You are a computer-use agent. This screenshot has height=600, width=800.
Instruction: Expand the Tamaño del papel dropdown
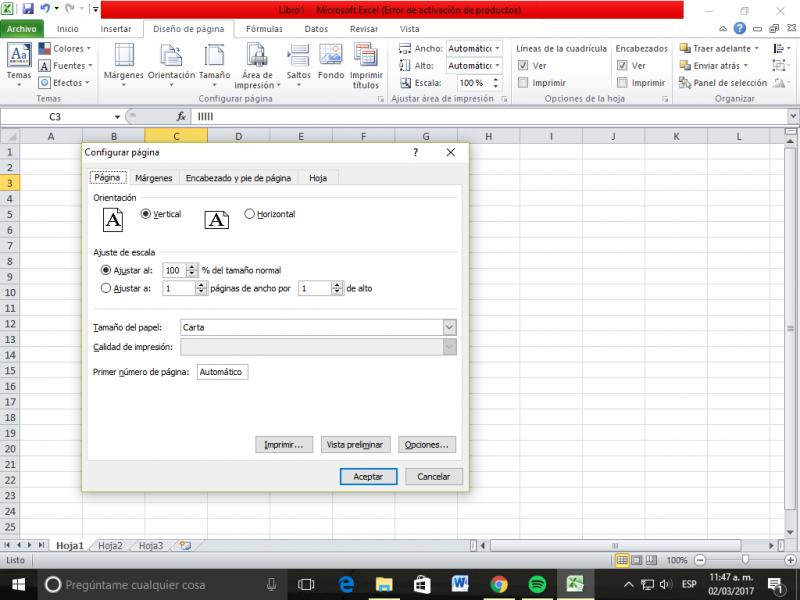click(x=449, y=327)
